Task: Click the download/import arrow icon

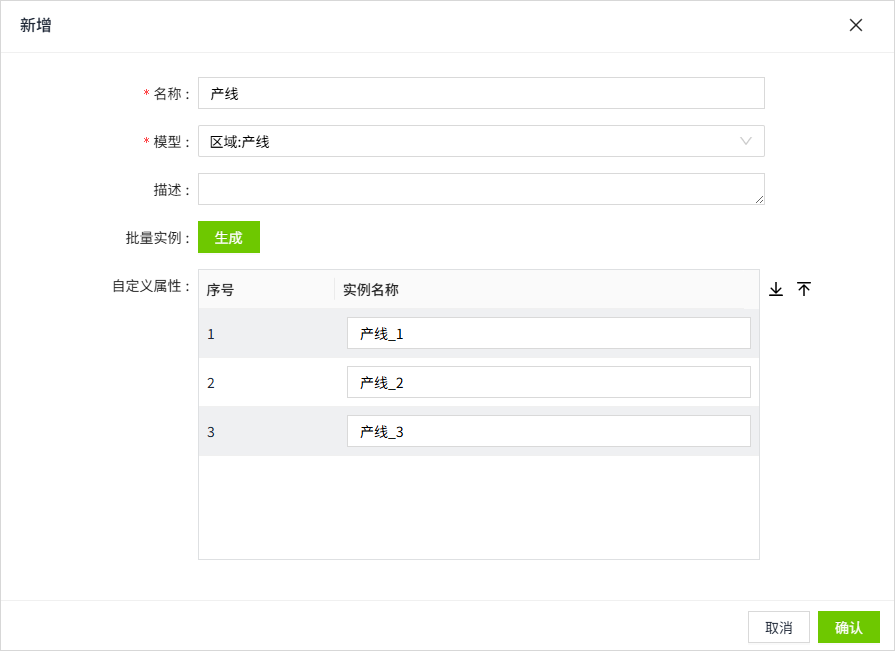Action: [x=776, y=289]
